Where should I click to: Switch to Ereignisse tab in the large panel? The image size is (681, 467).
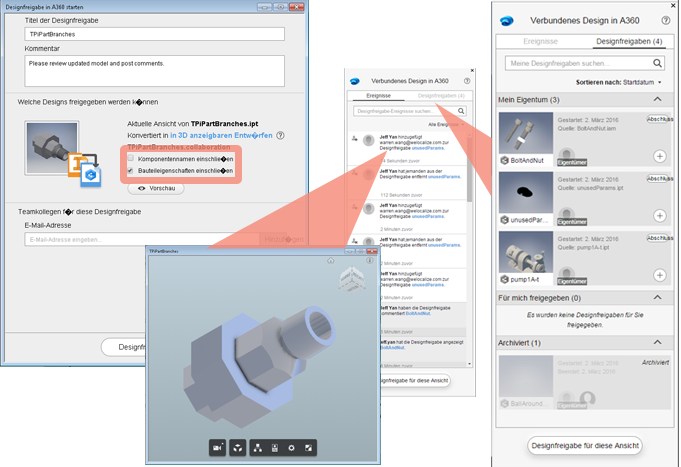(x=540, y=41)
